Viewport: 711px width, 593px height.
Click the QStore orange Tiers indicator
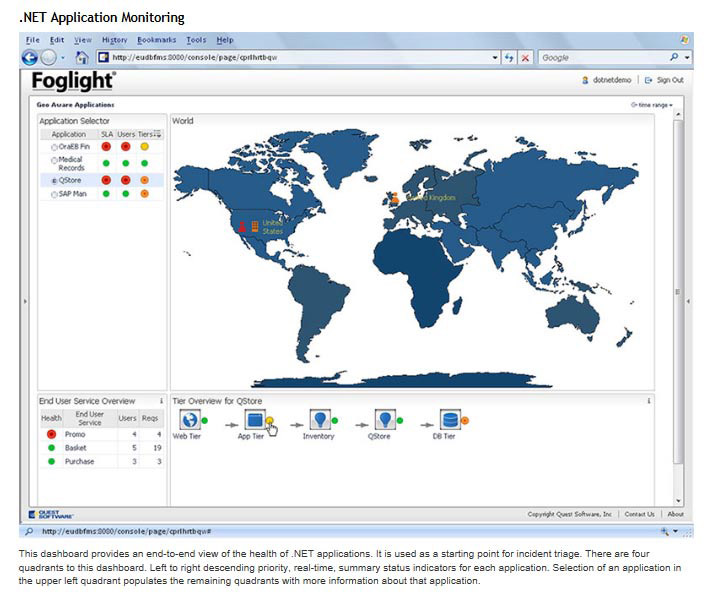point(144,180)
